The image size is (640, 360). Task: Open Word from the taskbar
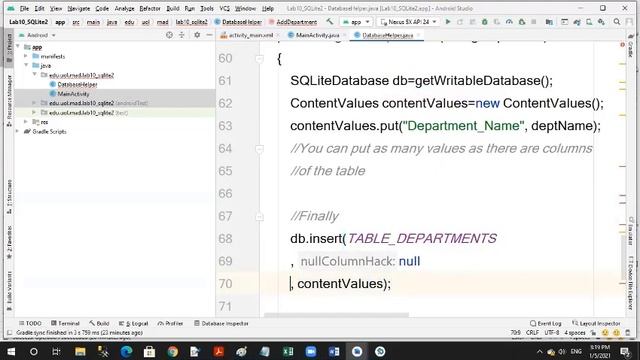click(x=334, y=351)
